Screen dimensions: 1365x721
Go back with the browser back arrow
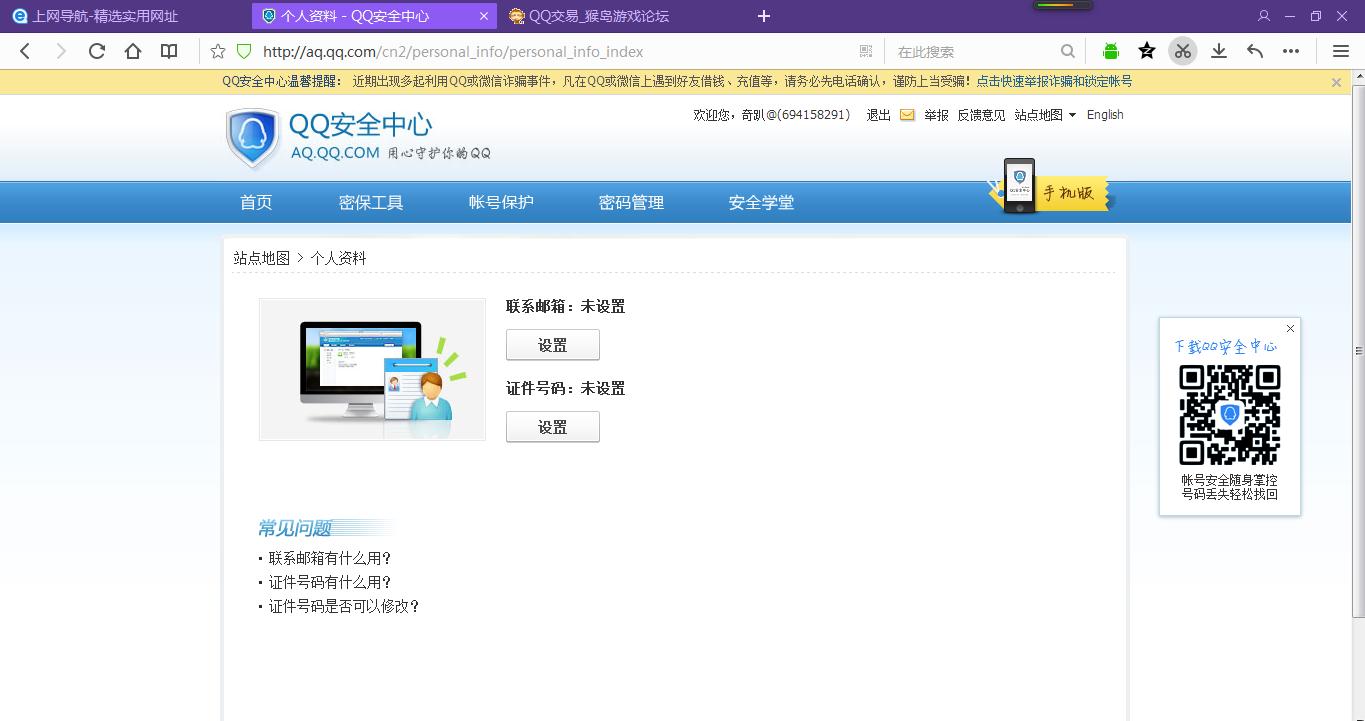pos(25,51)
